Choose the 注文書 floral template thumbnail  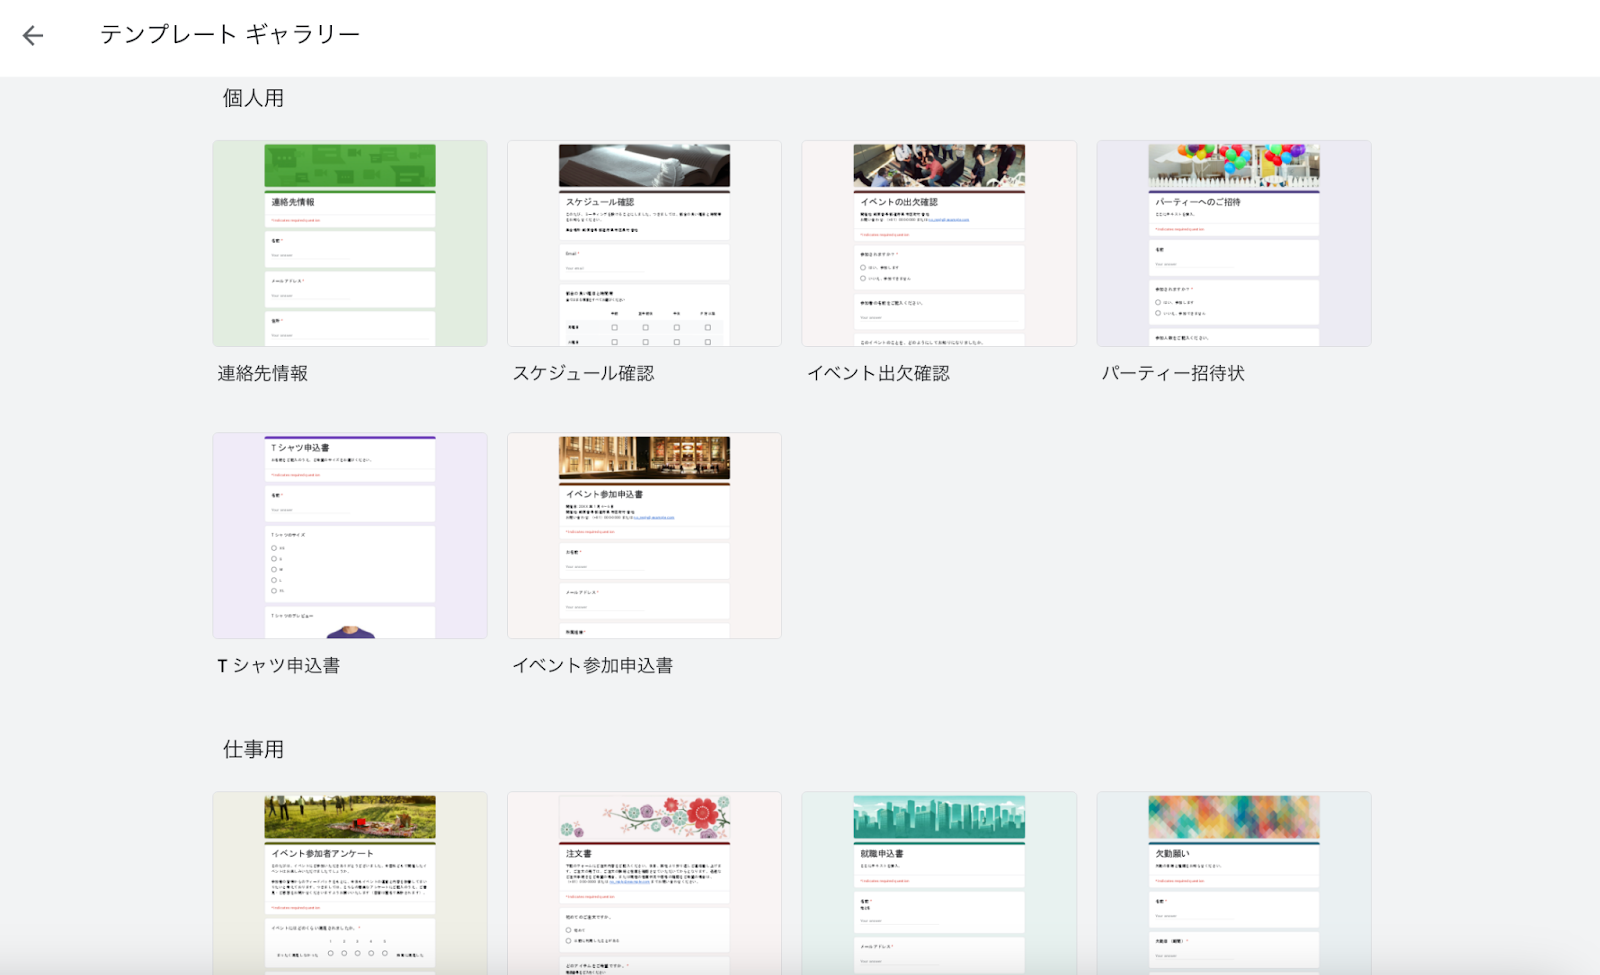pos(644,883)
